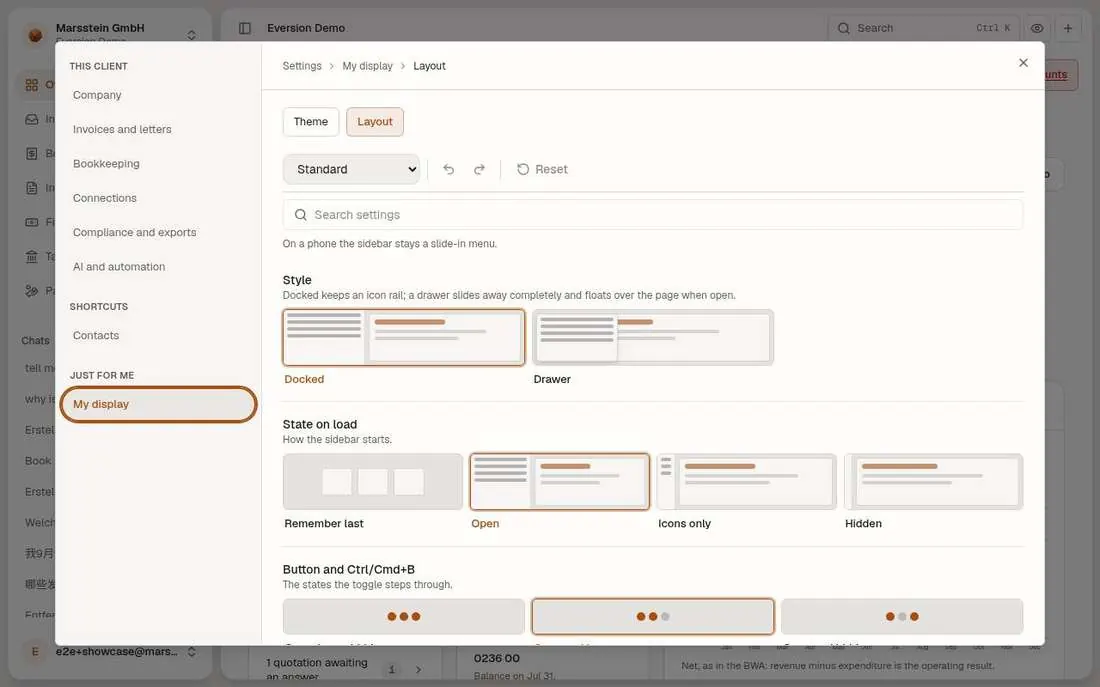Click the 'THIS CLIENT' section label
Screen dimensions: 1100x687
(x=98, y=66)
